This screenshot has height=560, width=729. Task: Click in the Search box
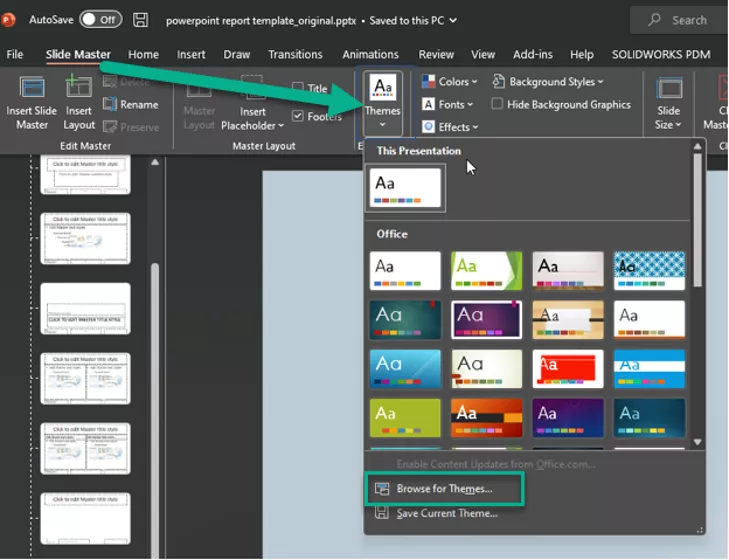pyautogui.click(x=679, y=20)
